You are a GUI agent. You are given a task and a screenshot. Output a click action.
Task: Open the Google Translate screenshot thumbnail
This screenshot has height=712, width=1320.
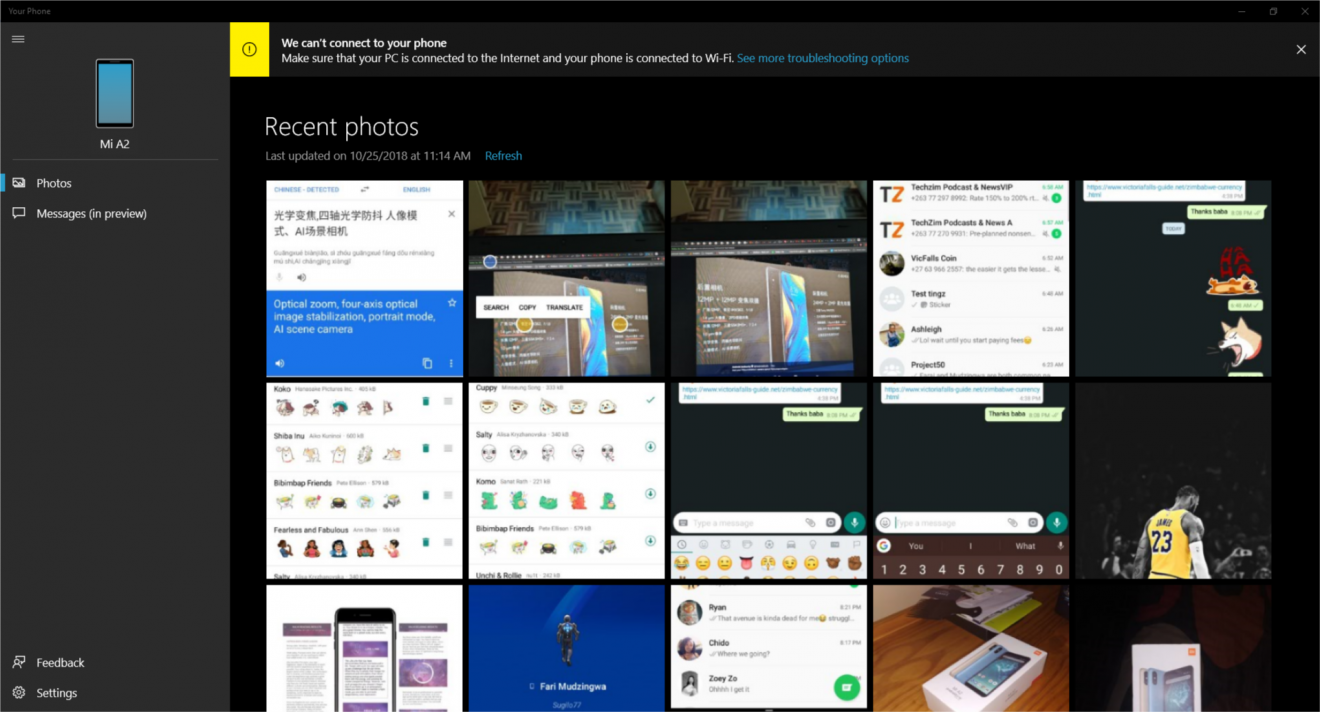click(x=364, y=278)
